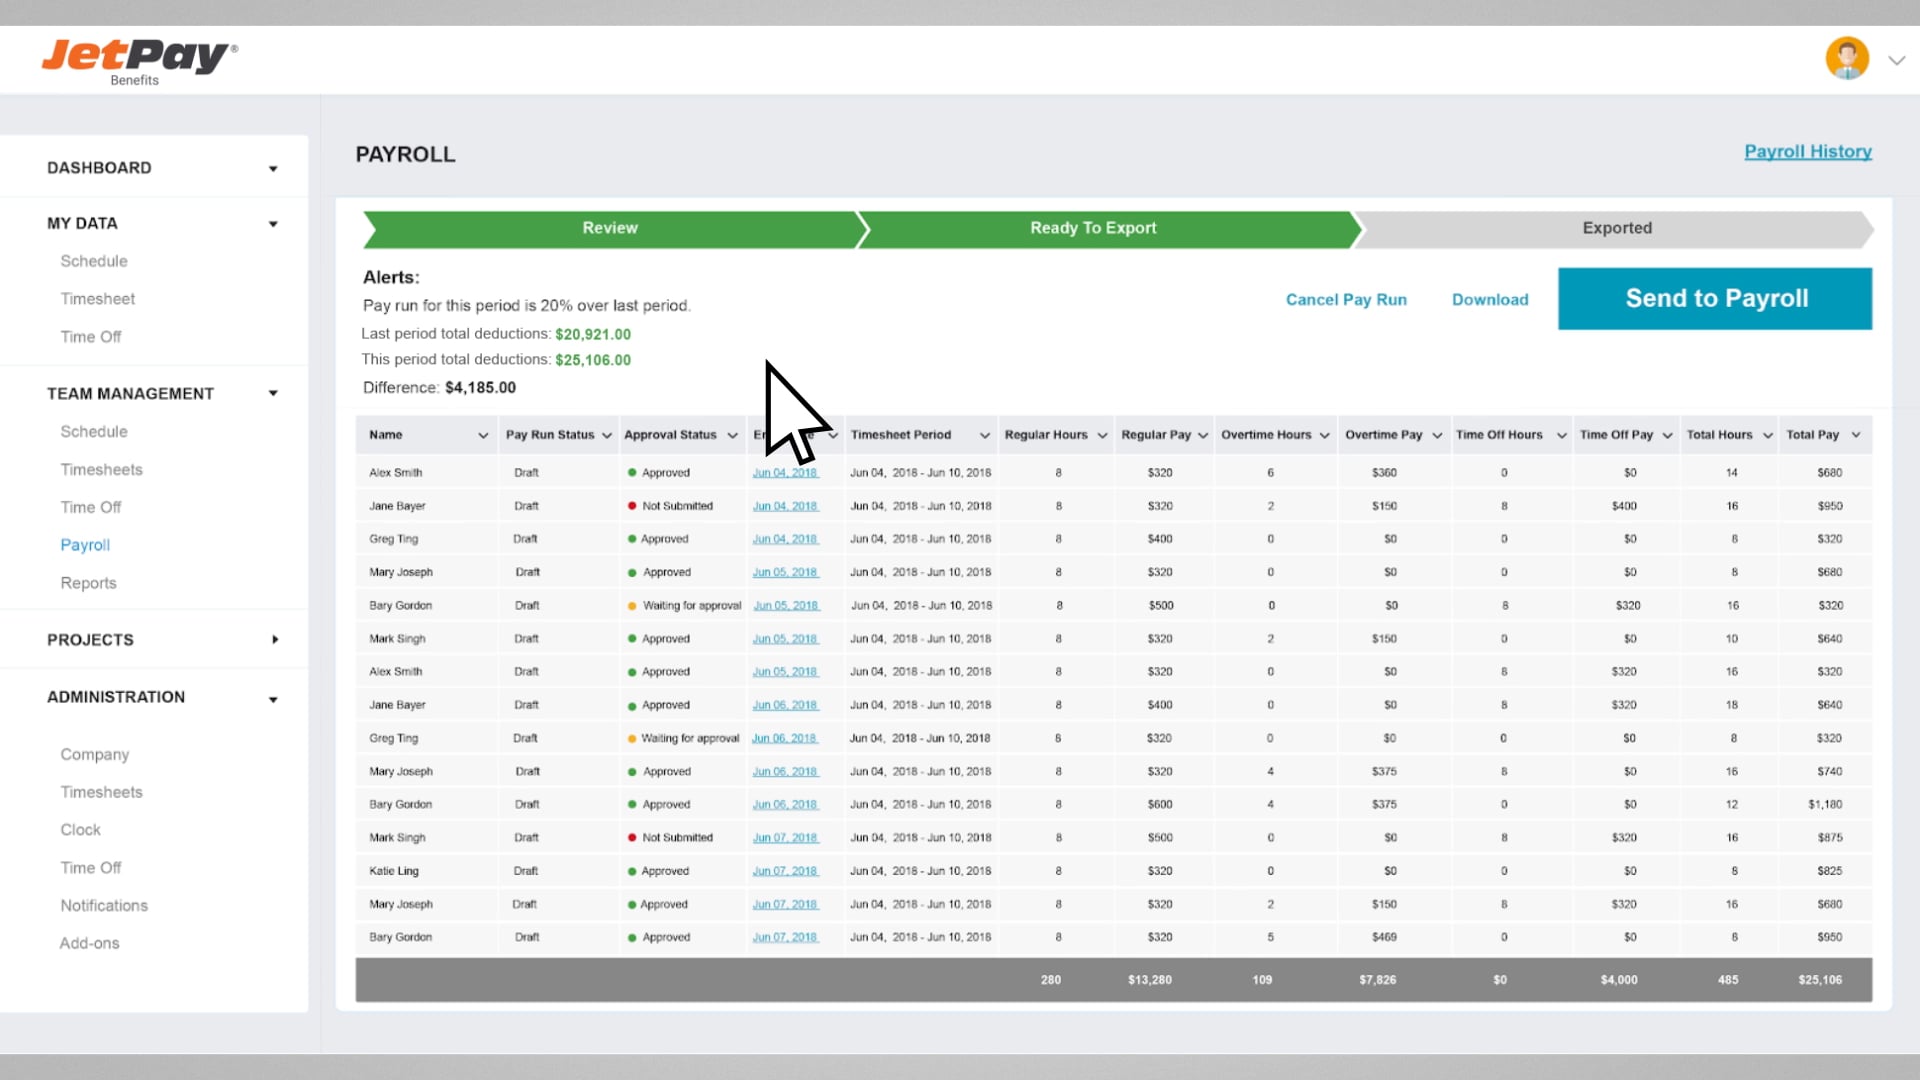Select the Exported stage step

(1616, 229)
